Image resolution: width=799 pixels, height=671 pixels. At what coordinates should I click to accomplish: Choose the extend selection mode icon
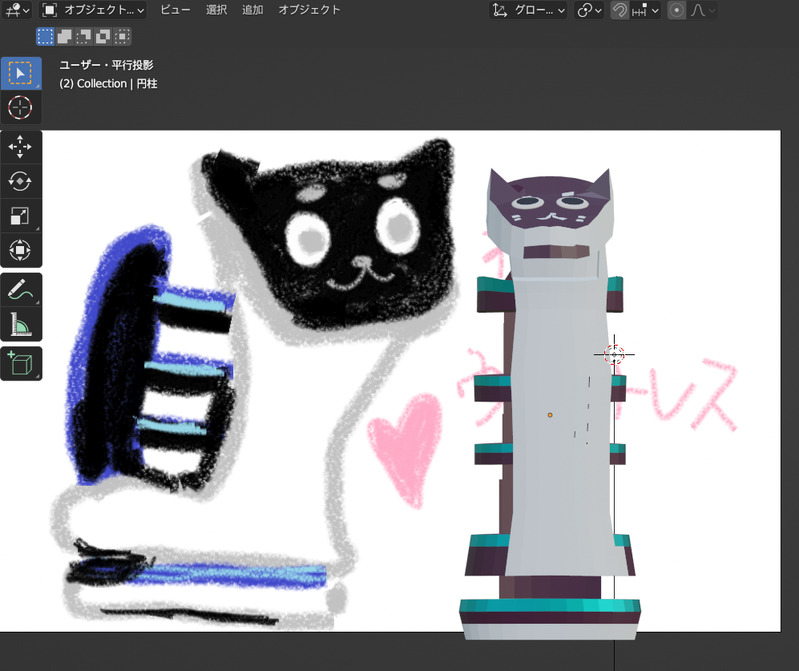point(64,36)
